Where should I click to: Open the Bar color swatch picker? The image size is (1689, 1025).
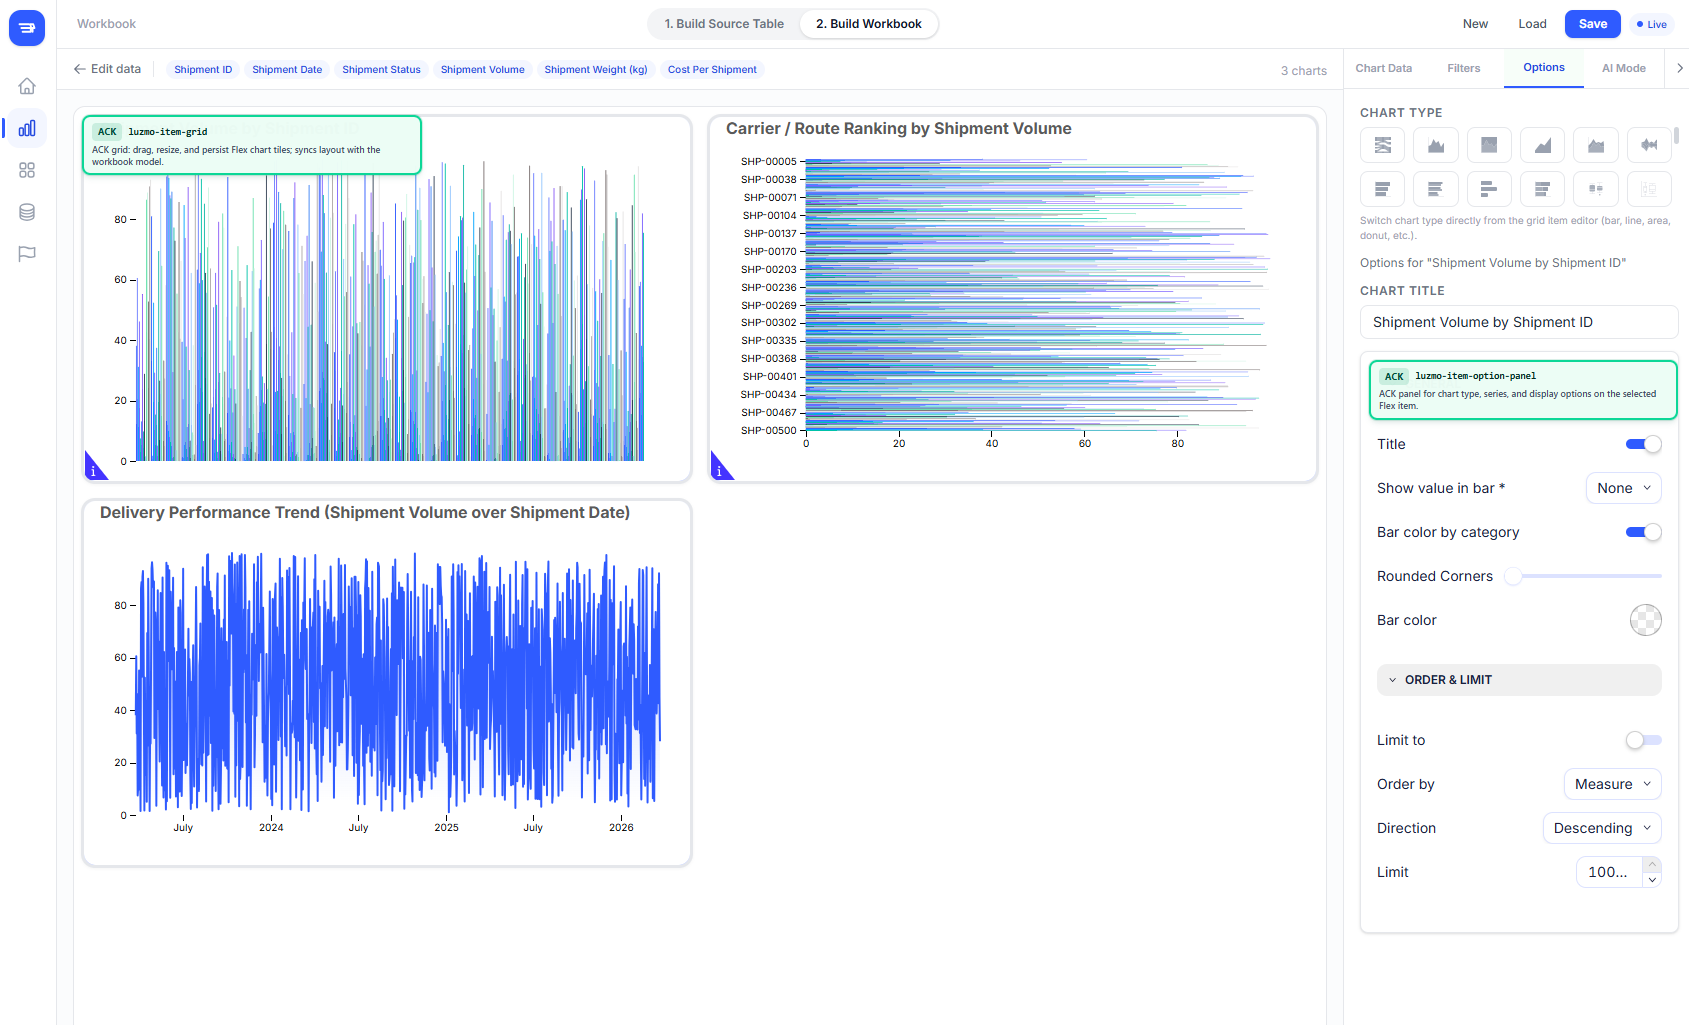coord(1645,620)
